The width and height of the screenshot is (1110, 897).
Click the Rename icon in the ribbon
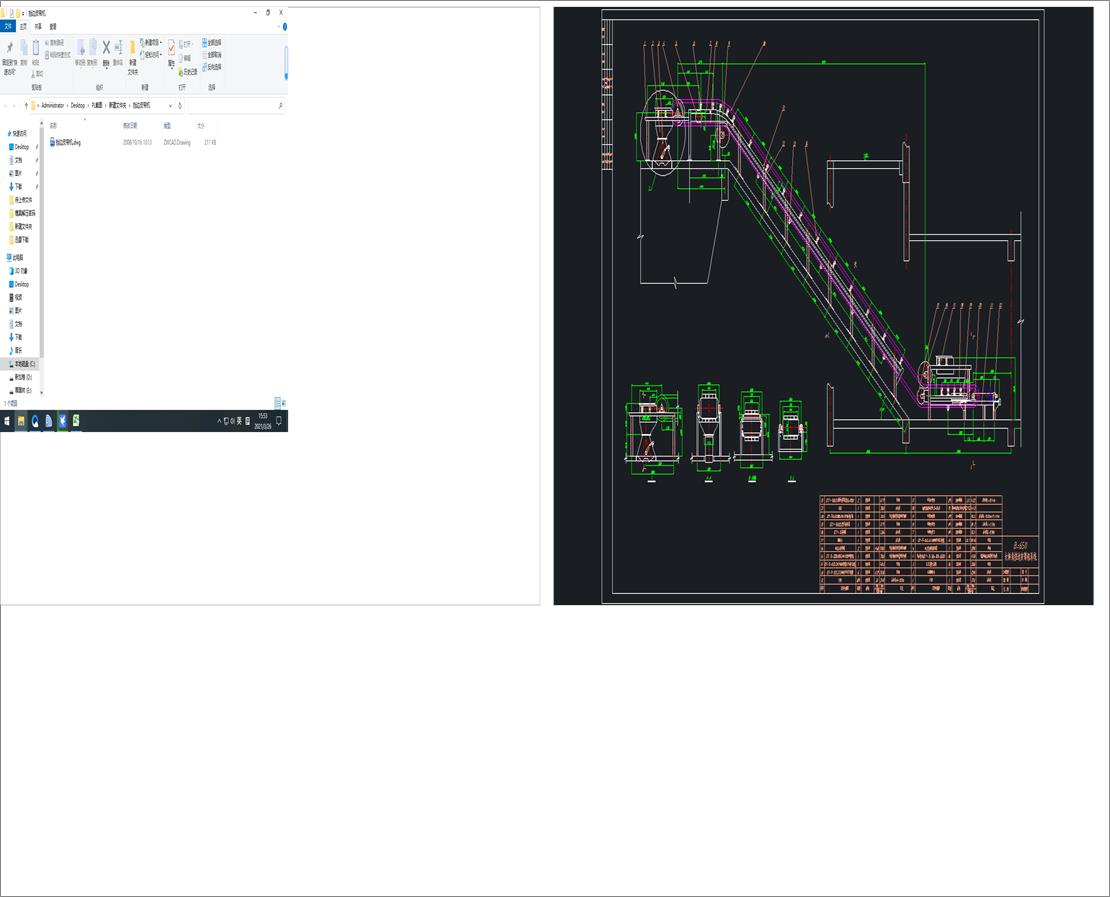click(118, 48)
